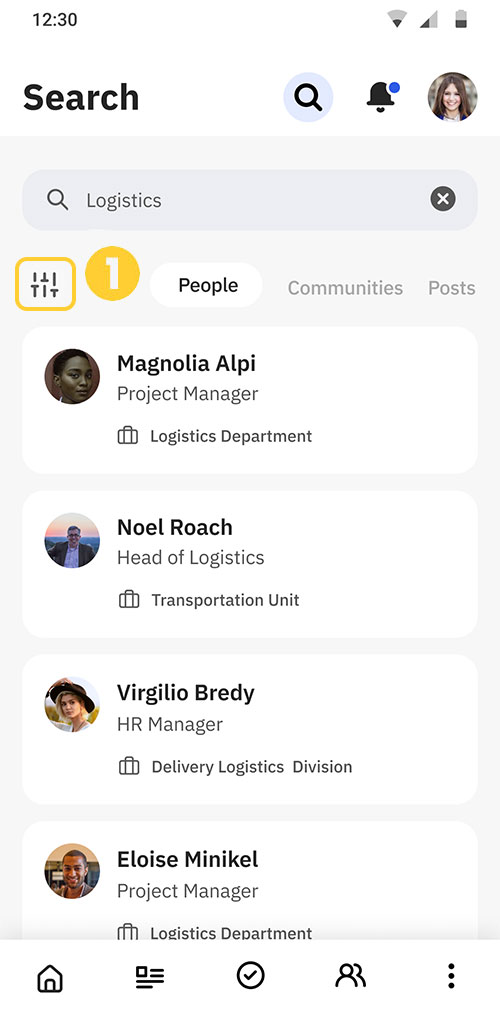Open notifications bell icon
This screenshot has height=1017, width=500.
(x=381, y=97)
